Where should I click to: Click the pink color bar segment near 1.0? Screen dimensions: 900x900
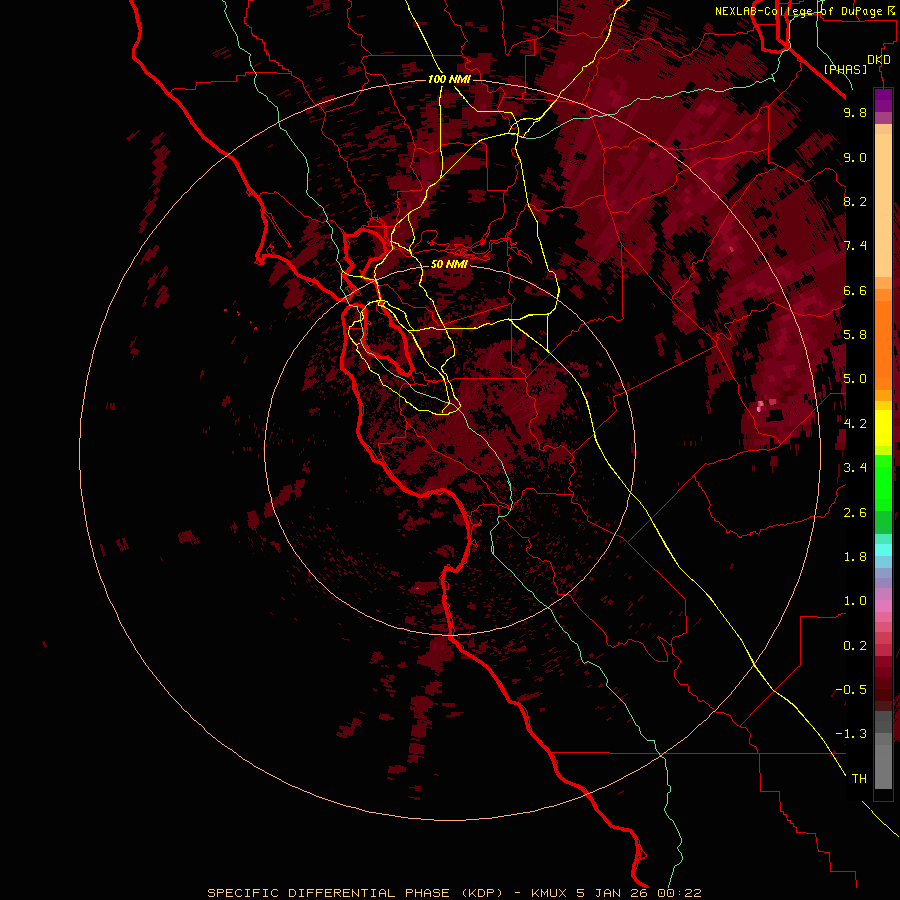coord(883,605)
